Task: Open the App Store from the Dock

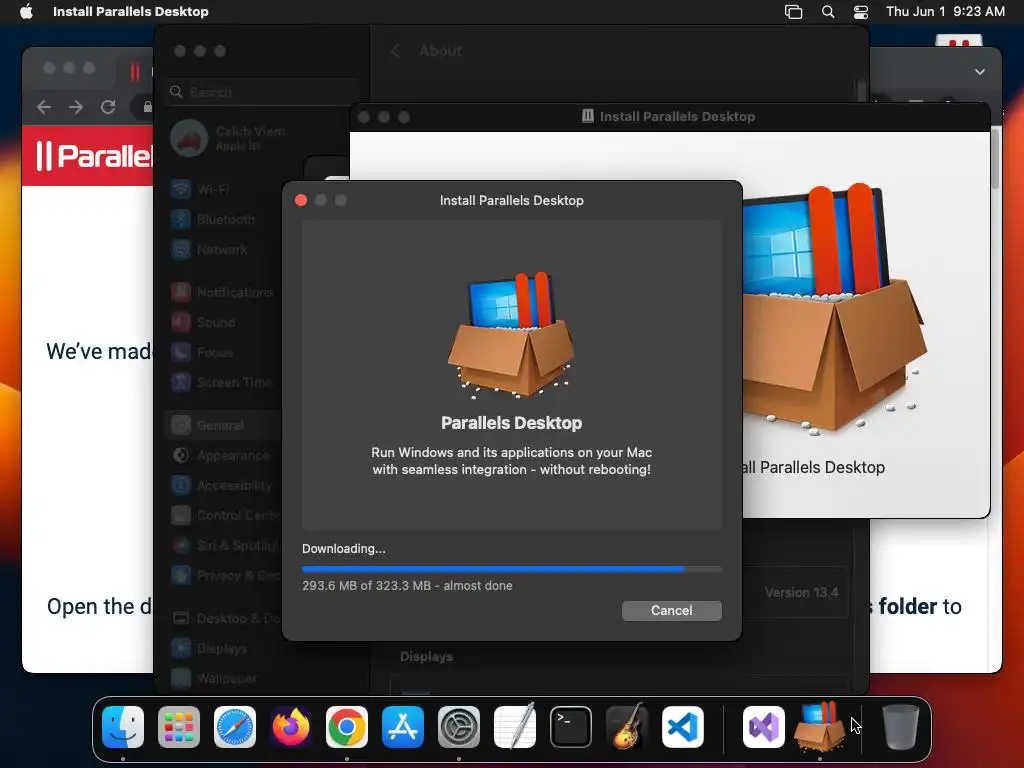Action: coord(403,727)
